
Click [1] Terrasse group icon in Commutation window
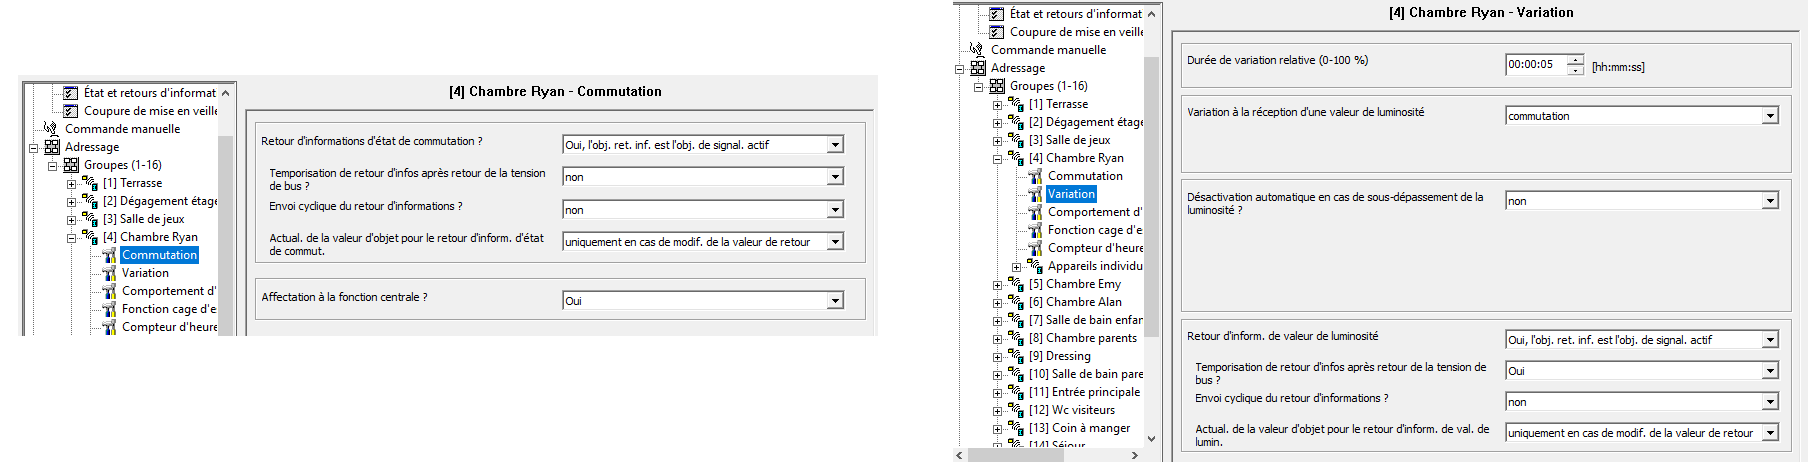click(90, 183)
